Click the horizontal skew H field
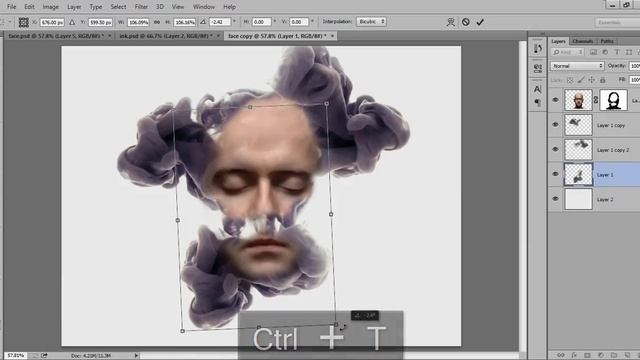 (261, 22)
